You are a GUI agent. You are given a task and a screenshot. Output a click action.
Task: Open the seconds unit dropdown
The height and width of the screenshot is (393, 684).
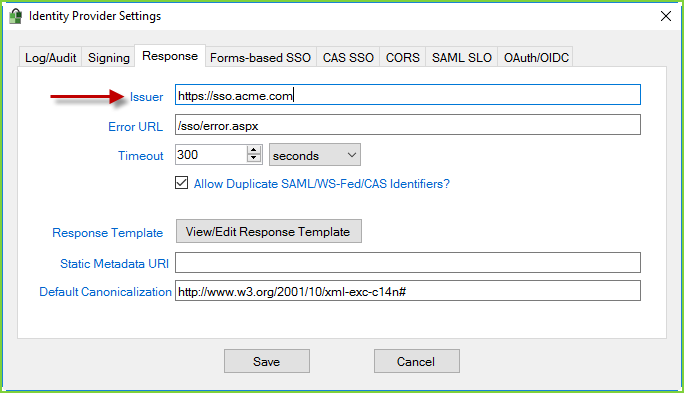point(315,155)
